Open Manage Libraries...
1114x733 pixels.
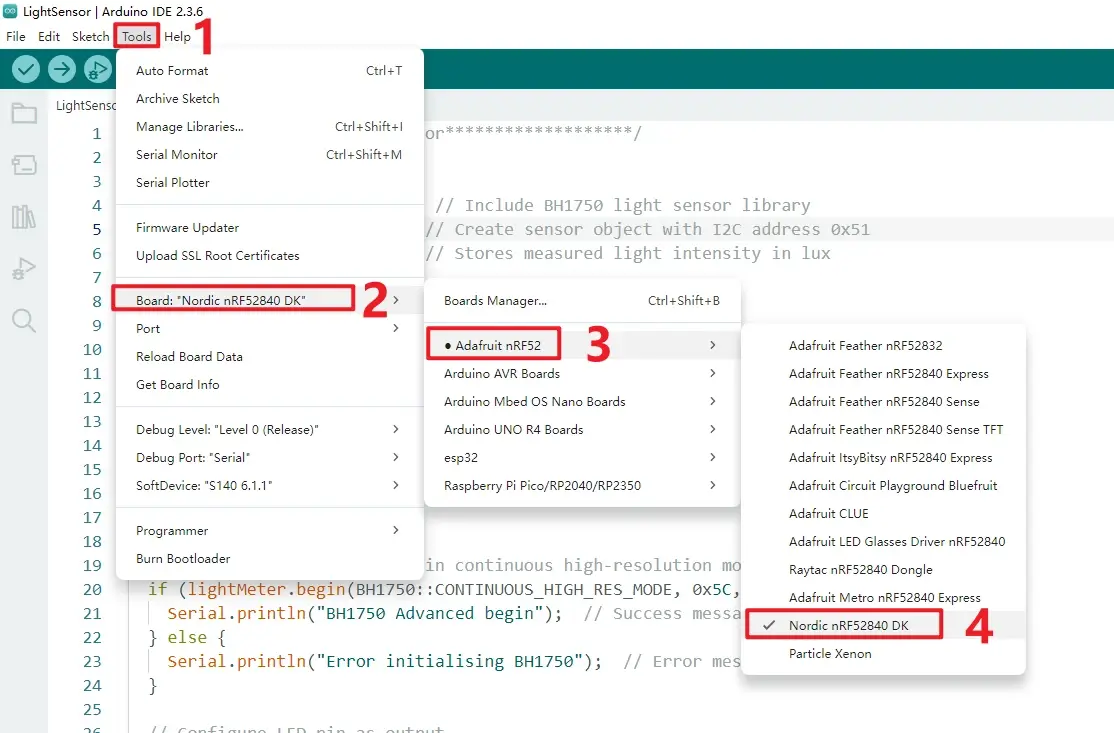(270, 126)
